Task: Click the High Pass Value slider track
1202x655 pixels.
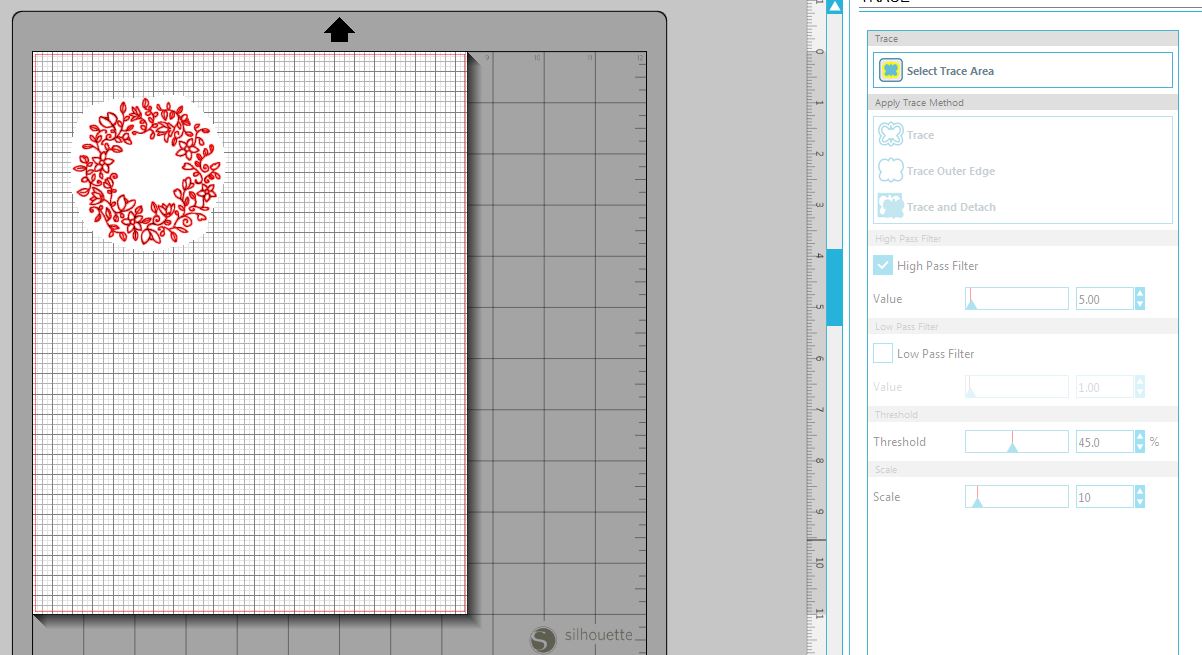Action: 1016,298
